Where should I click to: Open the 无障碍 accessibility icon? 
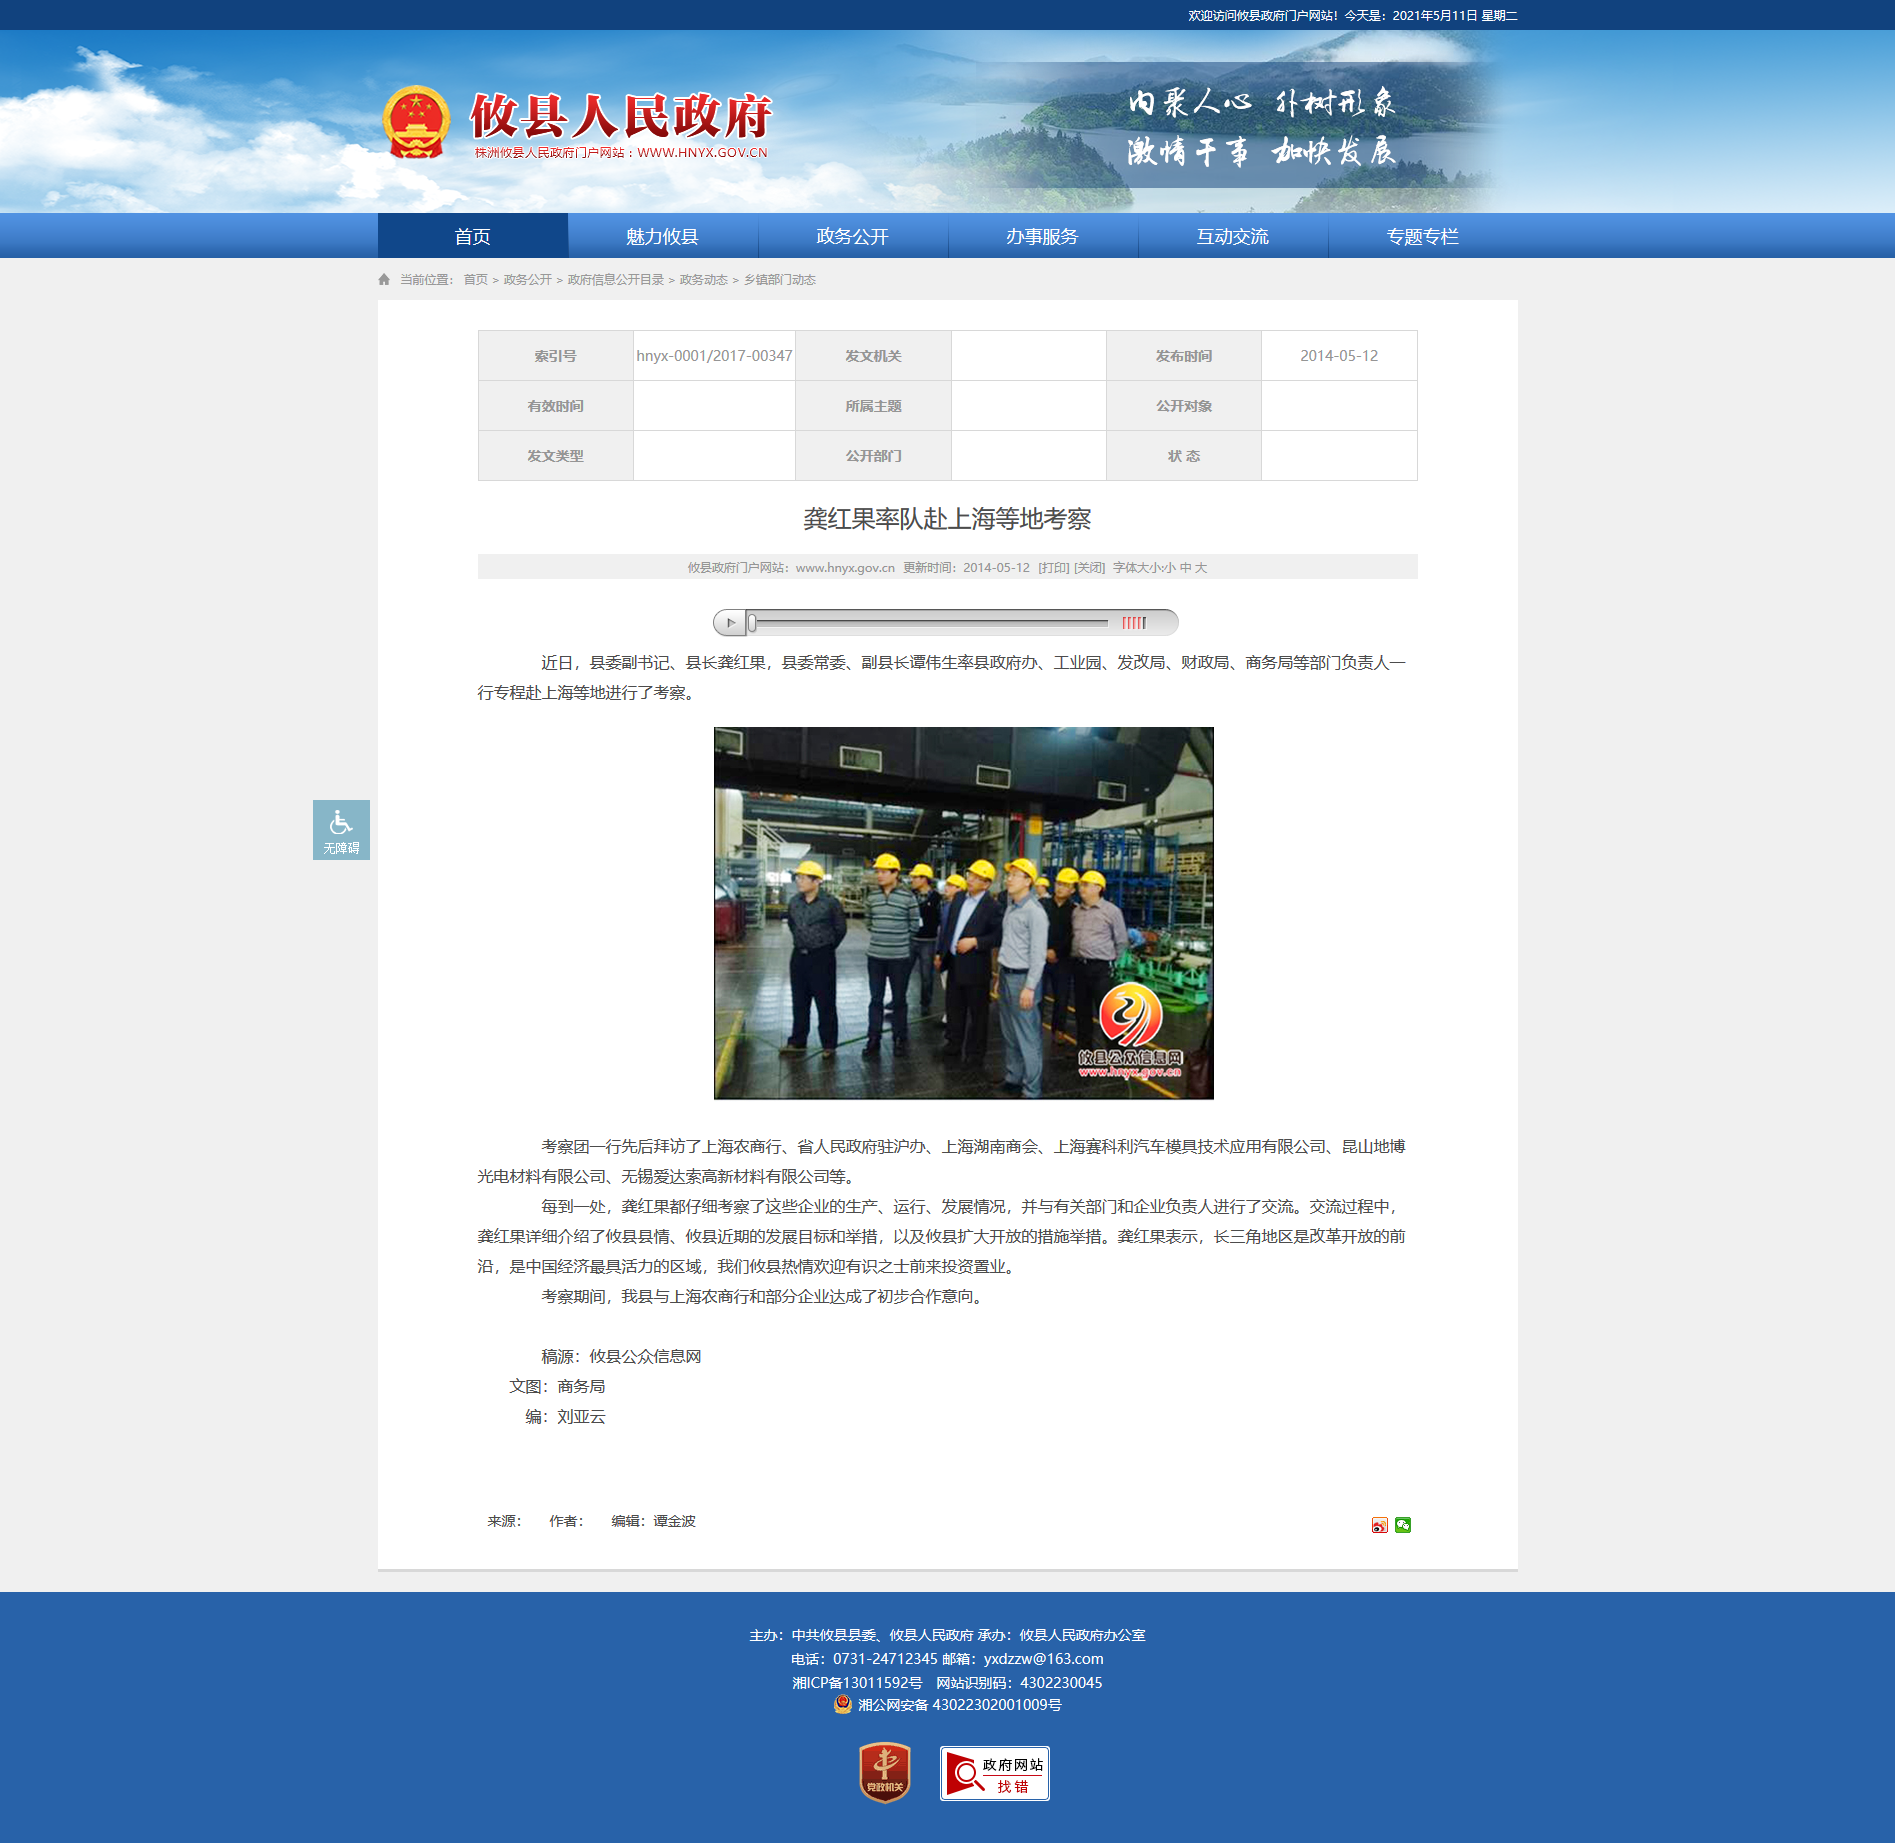341,830
